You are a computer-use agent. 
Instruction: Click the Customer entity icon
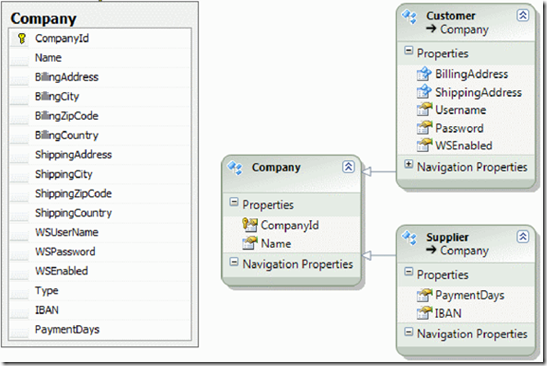pos(409,16)
